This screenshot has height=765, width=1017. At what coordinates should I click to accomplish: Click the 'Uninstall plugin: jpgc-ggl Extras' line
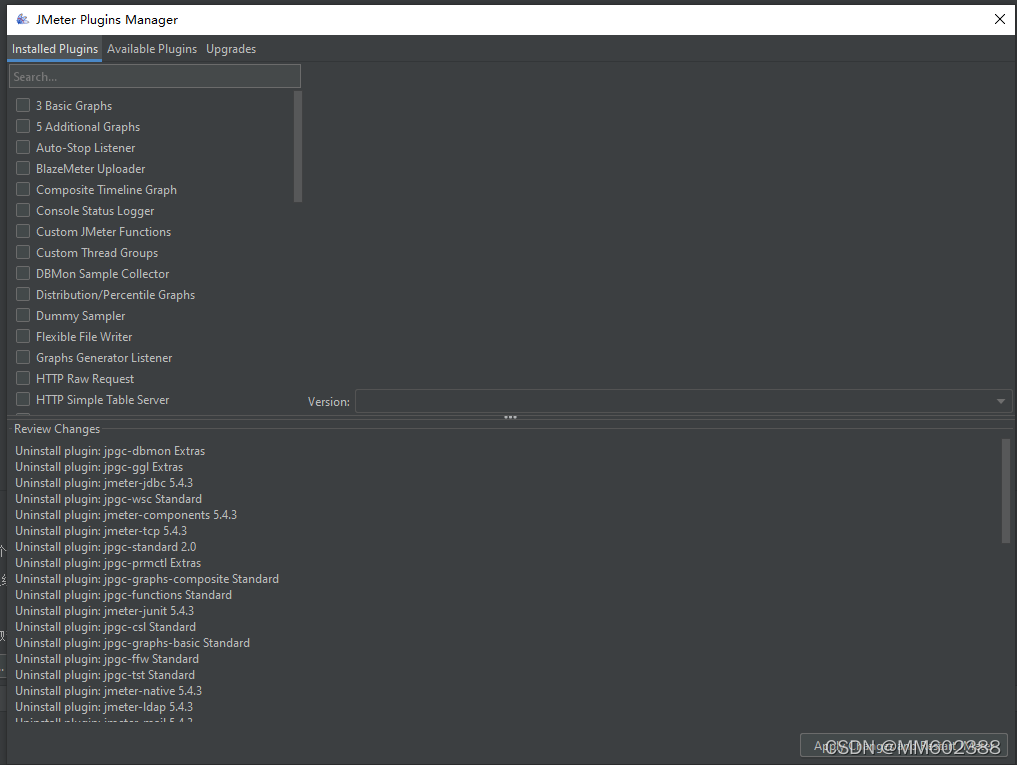[x=99, y=467]
